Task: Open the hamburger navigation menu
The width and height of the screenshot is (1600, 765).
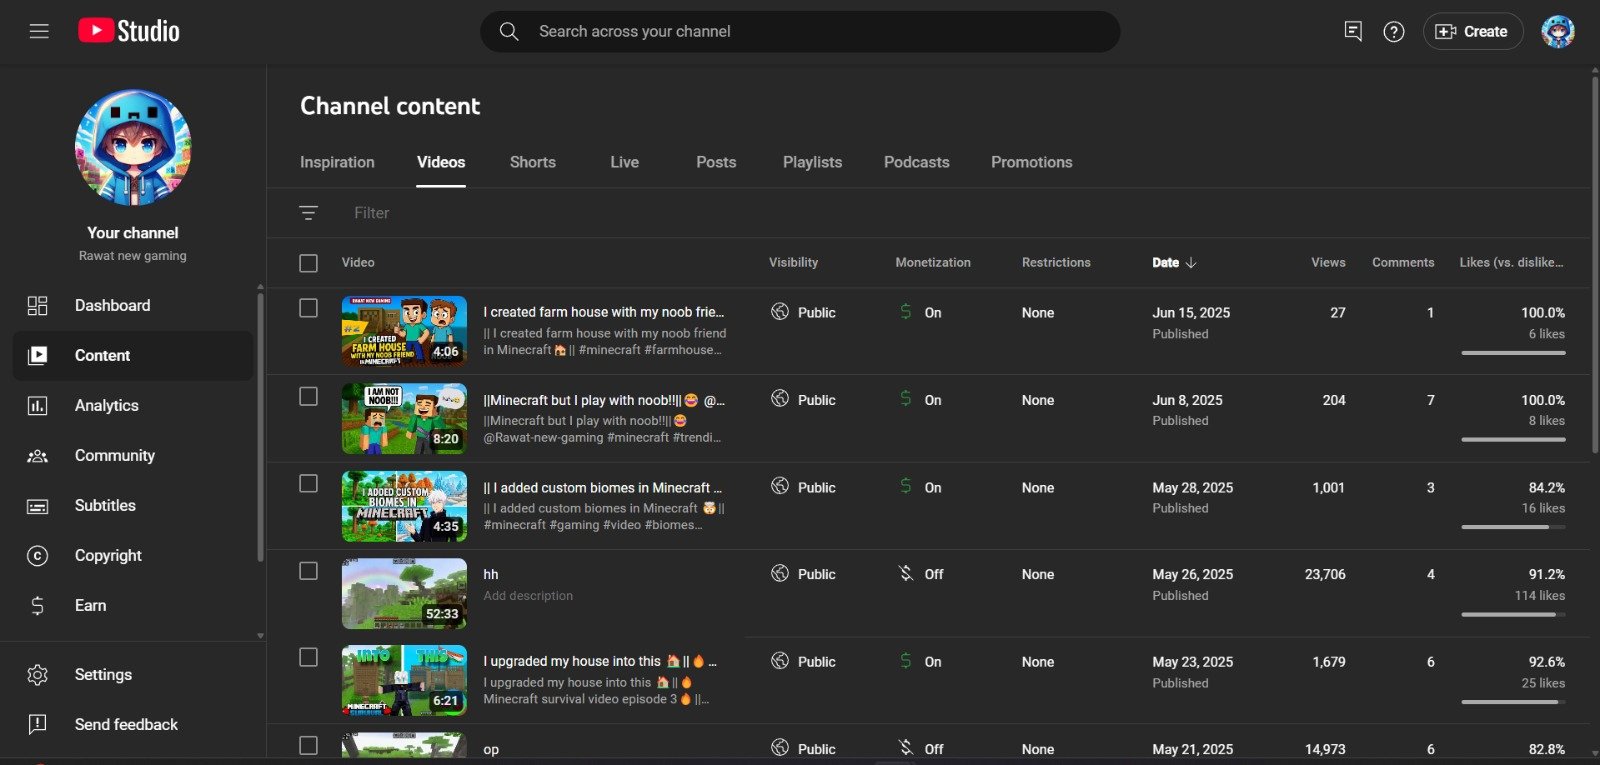Action: [39, 31]
